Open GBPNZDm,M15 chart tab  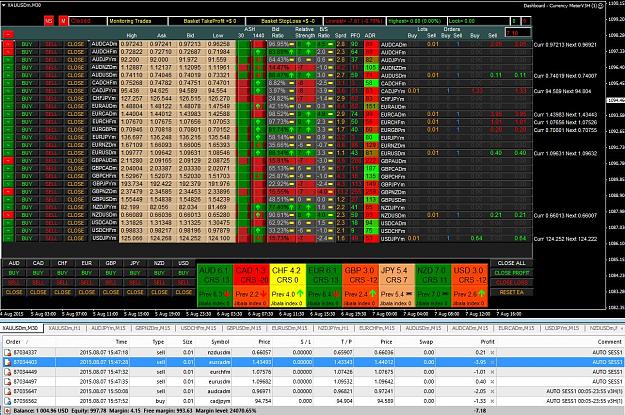[152, 328]
